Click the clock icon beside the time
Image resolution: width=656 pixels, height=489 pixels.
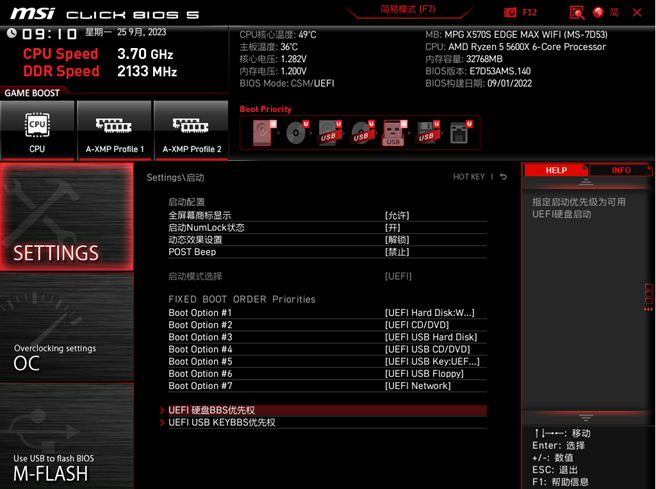[12, 33]
